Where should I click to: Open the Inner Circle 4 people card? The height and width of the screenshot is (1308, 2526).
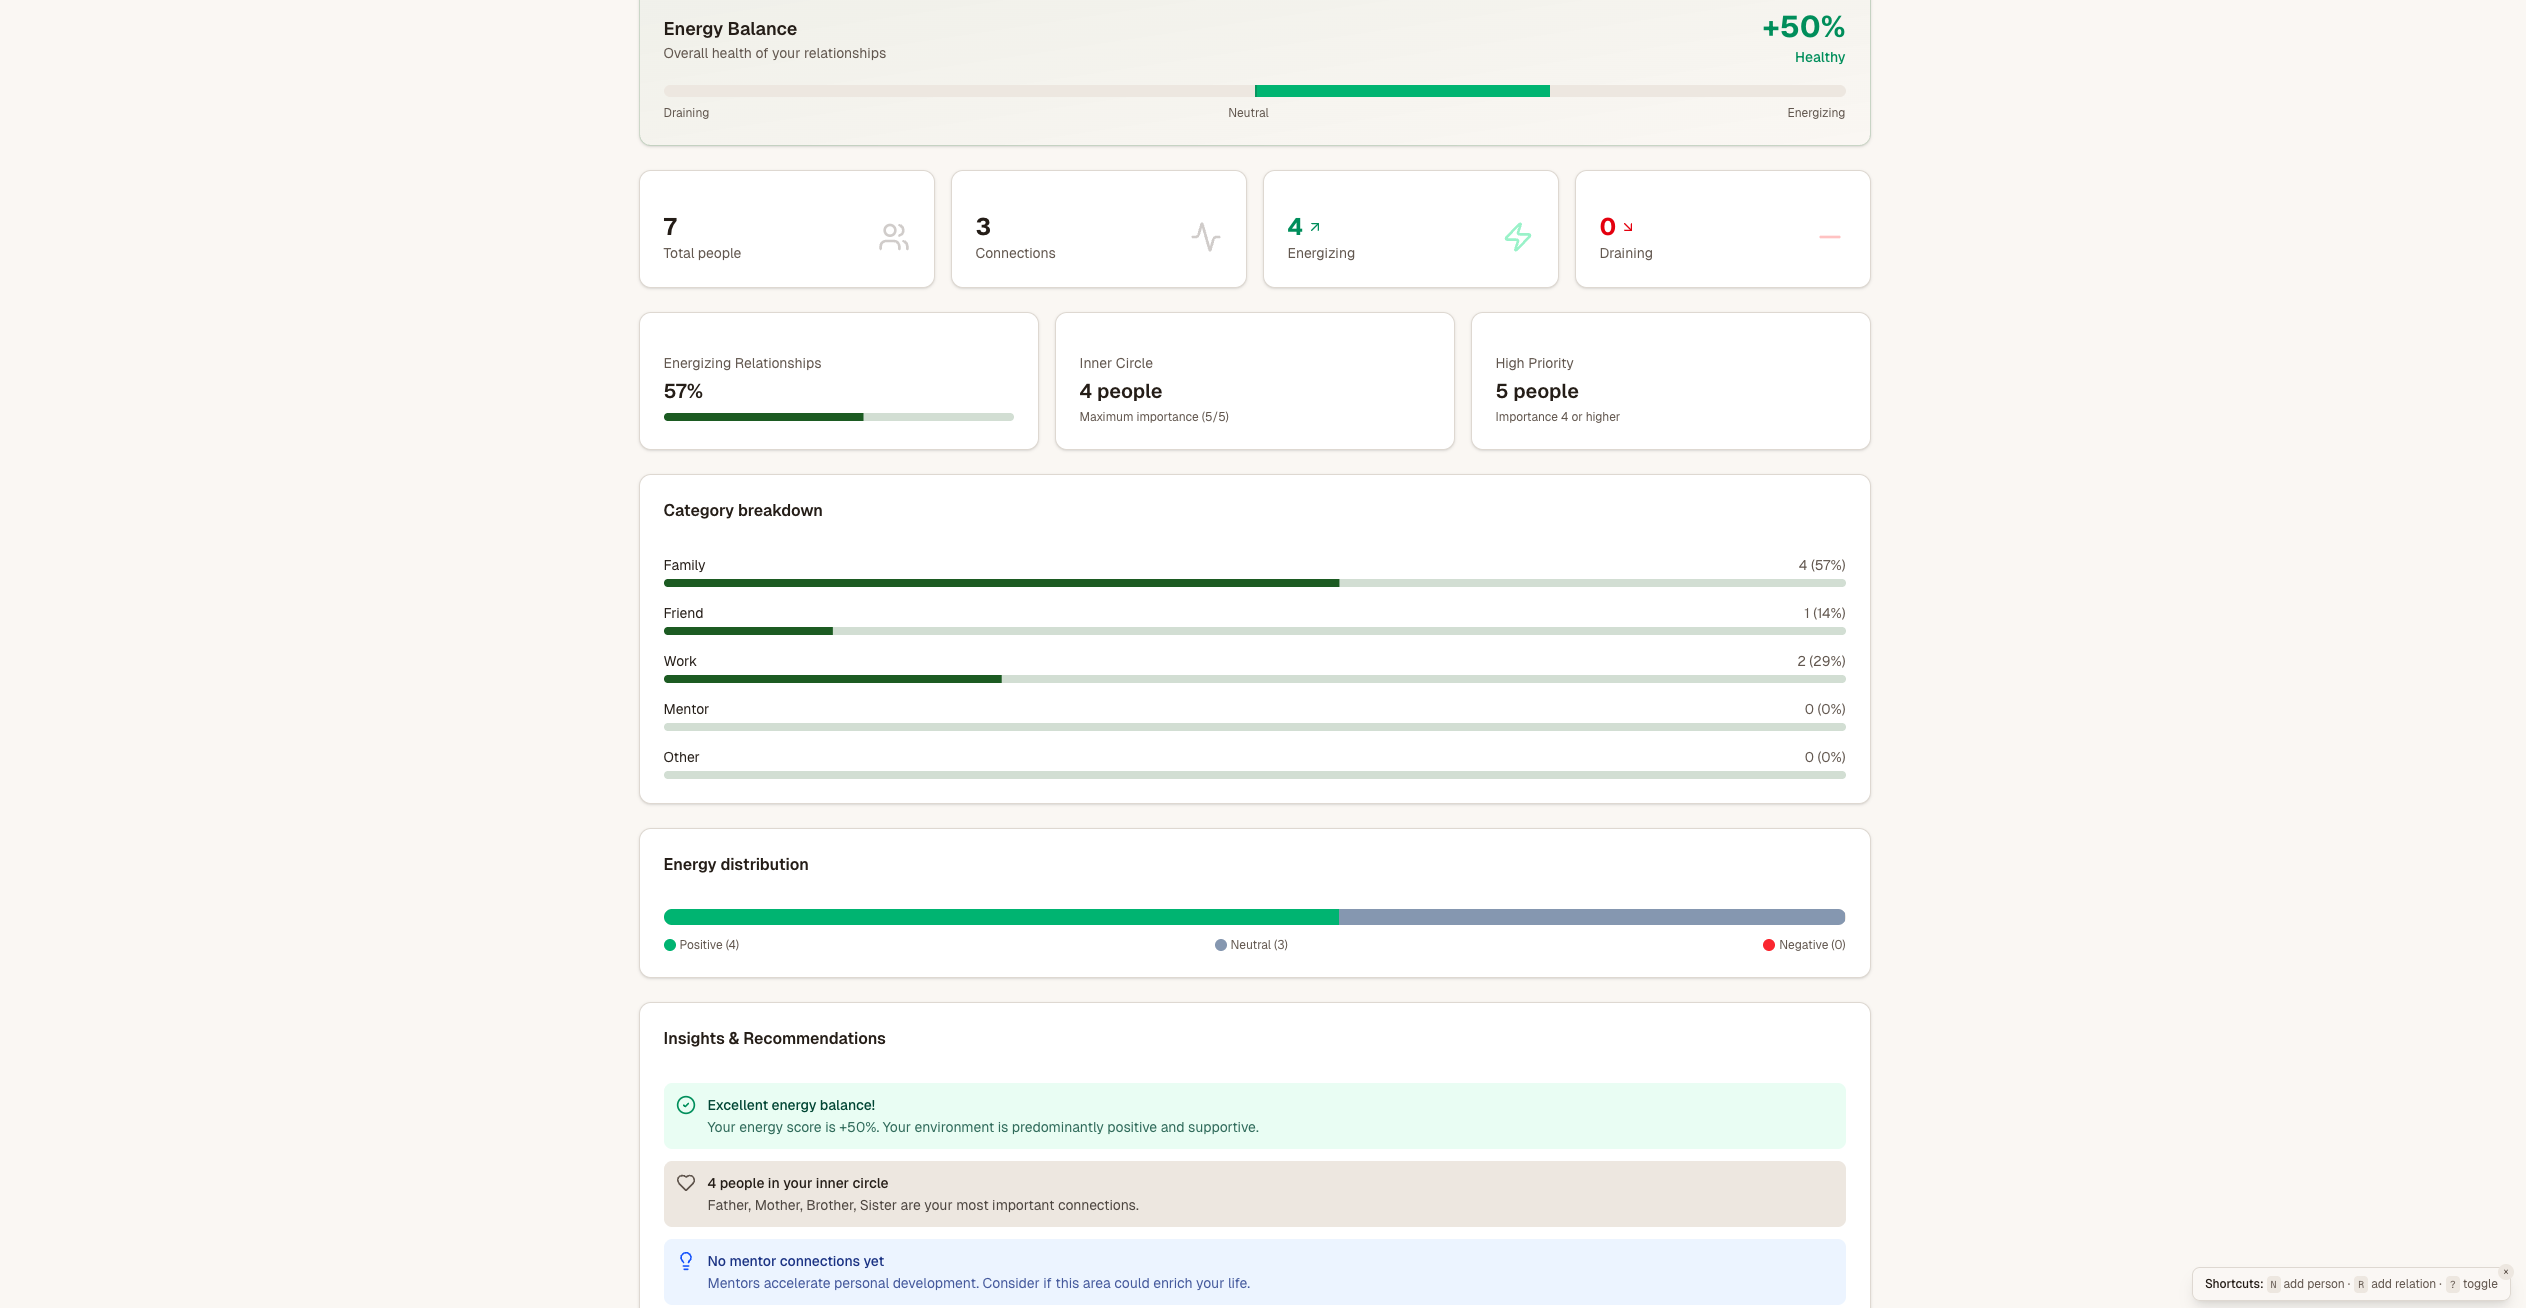coord(1254,381)
